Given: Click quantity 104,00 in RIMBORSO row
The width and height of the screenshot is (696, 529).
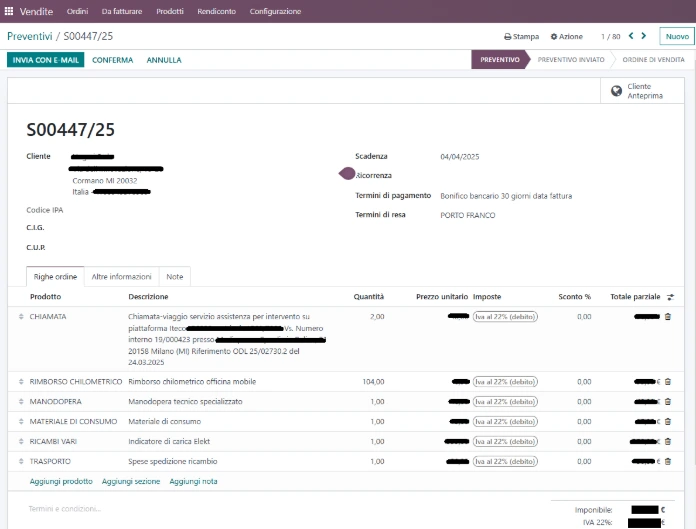Looking at the screenshot, I should tap(373, 382).
